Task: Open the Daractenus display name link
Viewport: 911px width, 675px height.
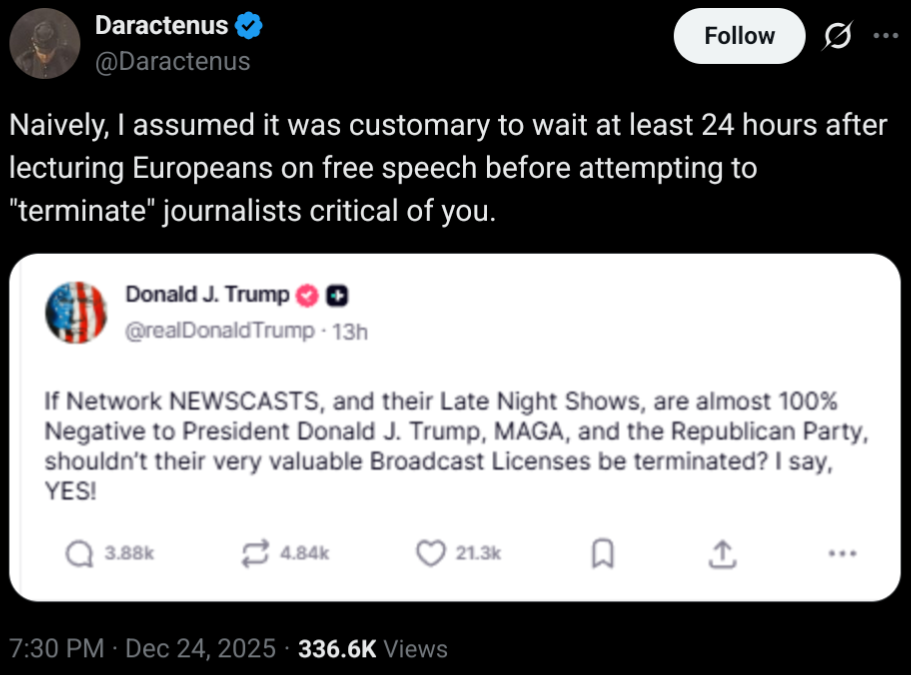Action: (161, 27)
